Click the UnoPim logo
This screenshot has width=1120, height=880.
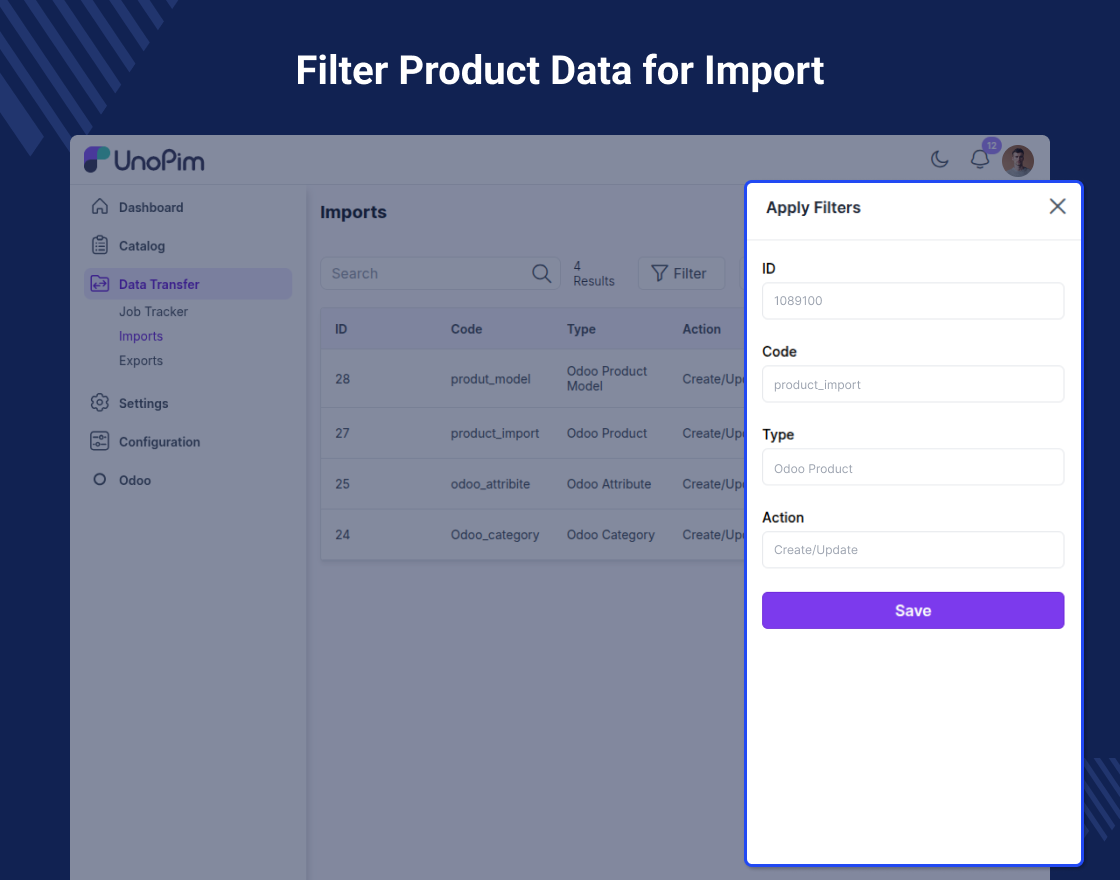pyautogui.click(x=144, y=160)
